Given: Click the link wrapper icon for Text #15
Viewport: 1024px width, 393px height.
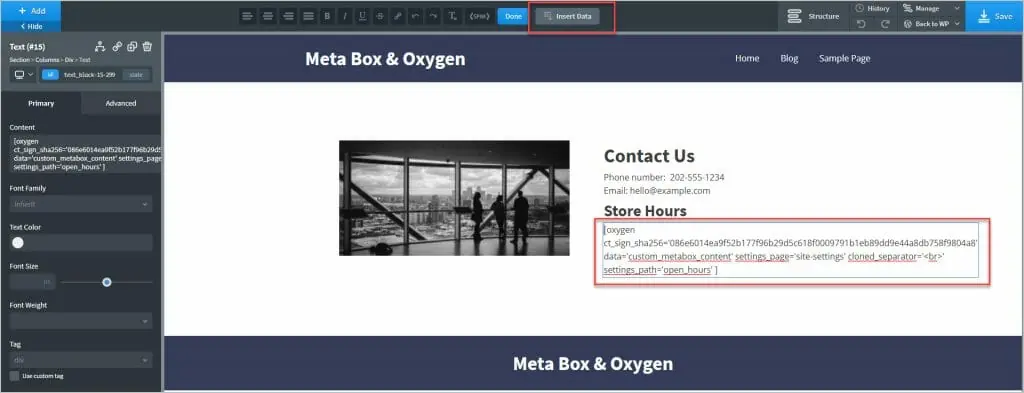Looking at the screenshot, I should (x=117, y=46).
